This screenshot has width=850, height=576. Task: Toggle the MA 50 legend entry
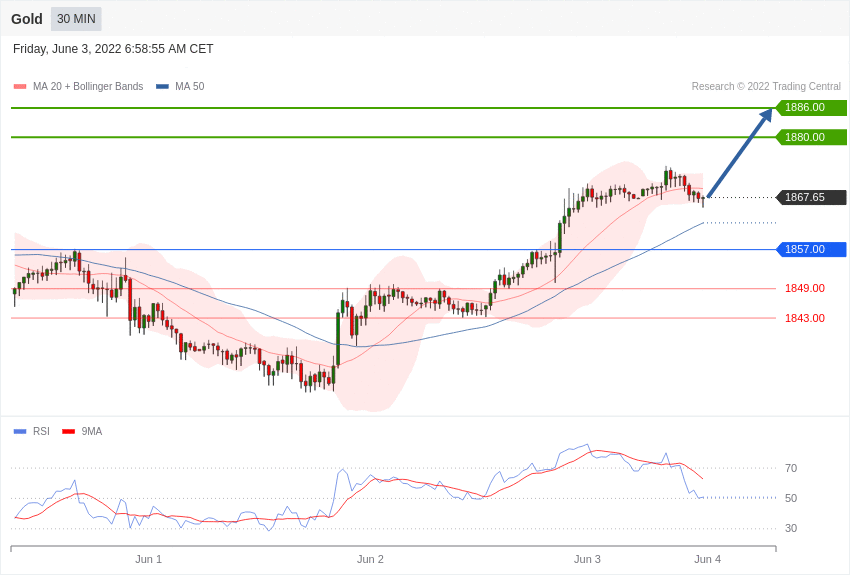click(189, 87)
